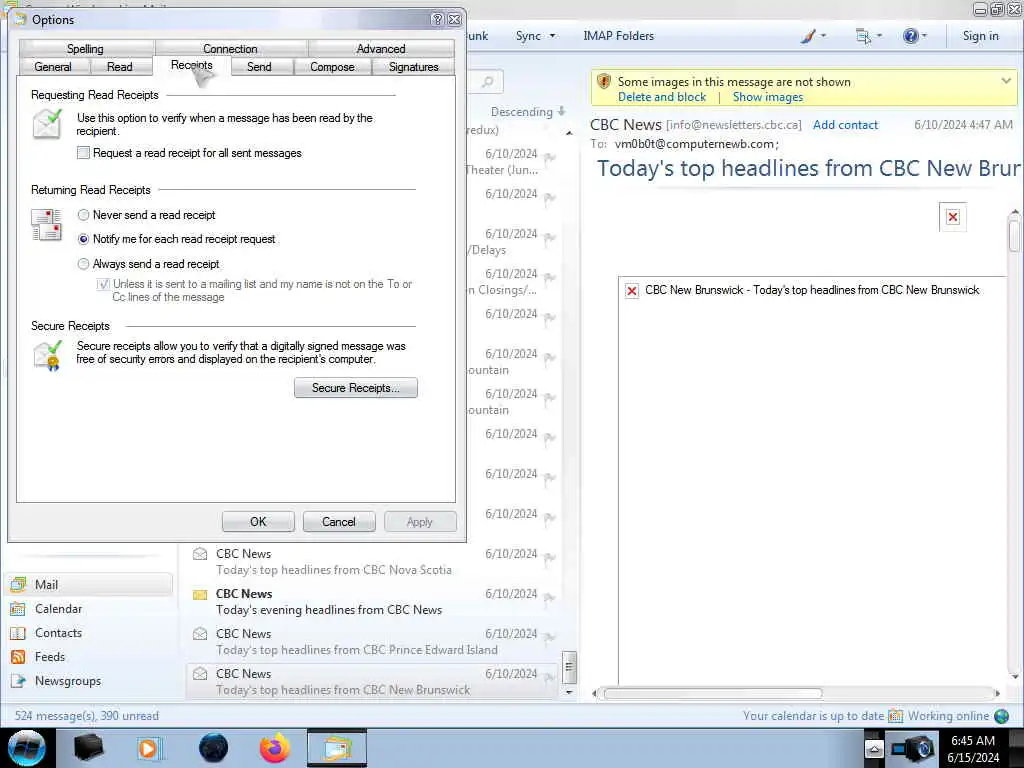The image size is (1024, 768).
Task: Click the blocked image placeholder near the header
Action: (x=953, y=217)
